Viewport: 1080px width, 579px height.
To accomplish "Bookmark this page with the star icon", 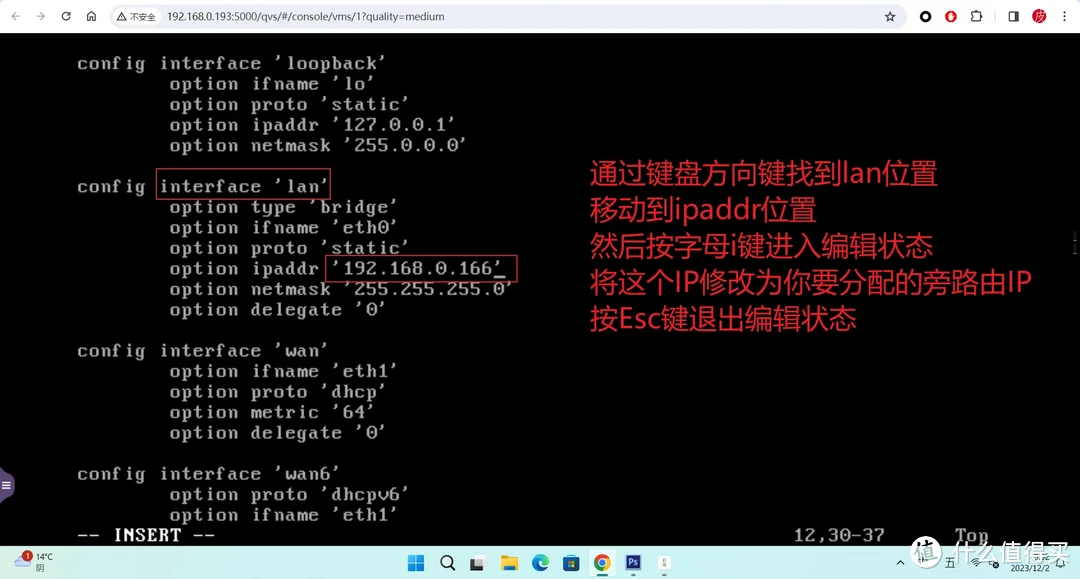I will 890,17.
